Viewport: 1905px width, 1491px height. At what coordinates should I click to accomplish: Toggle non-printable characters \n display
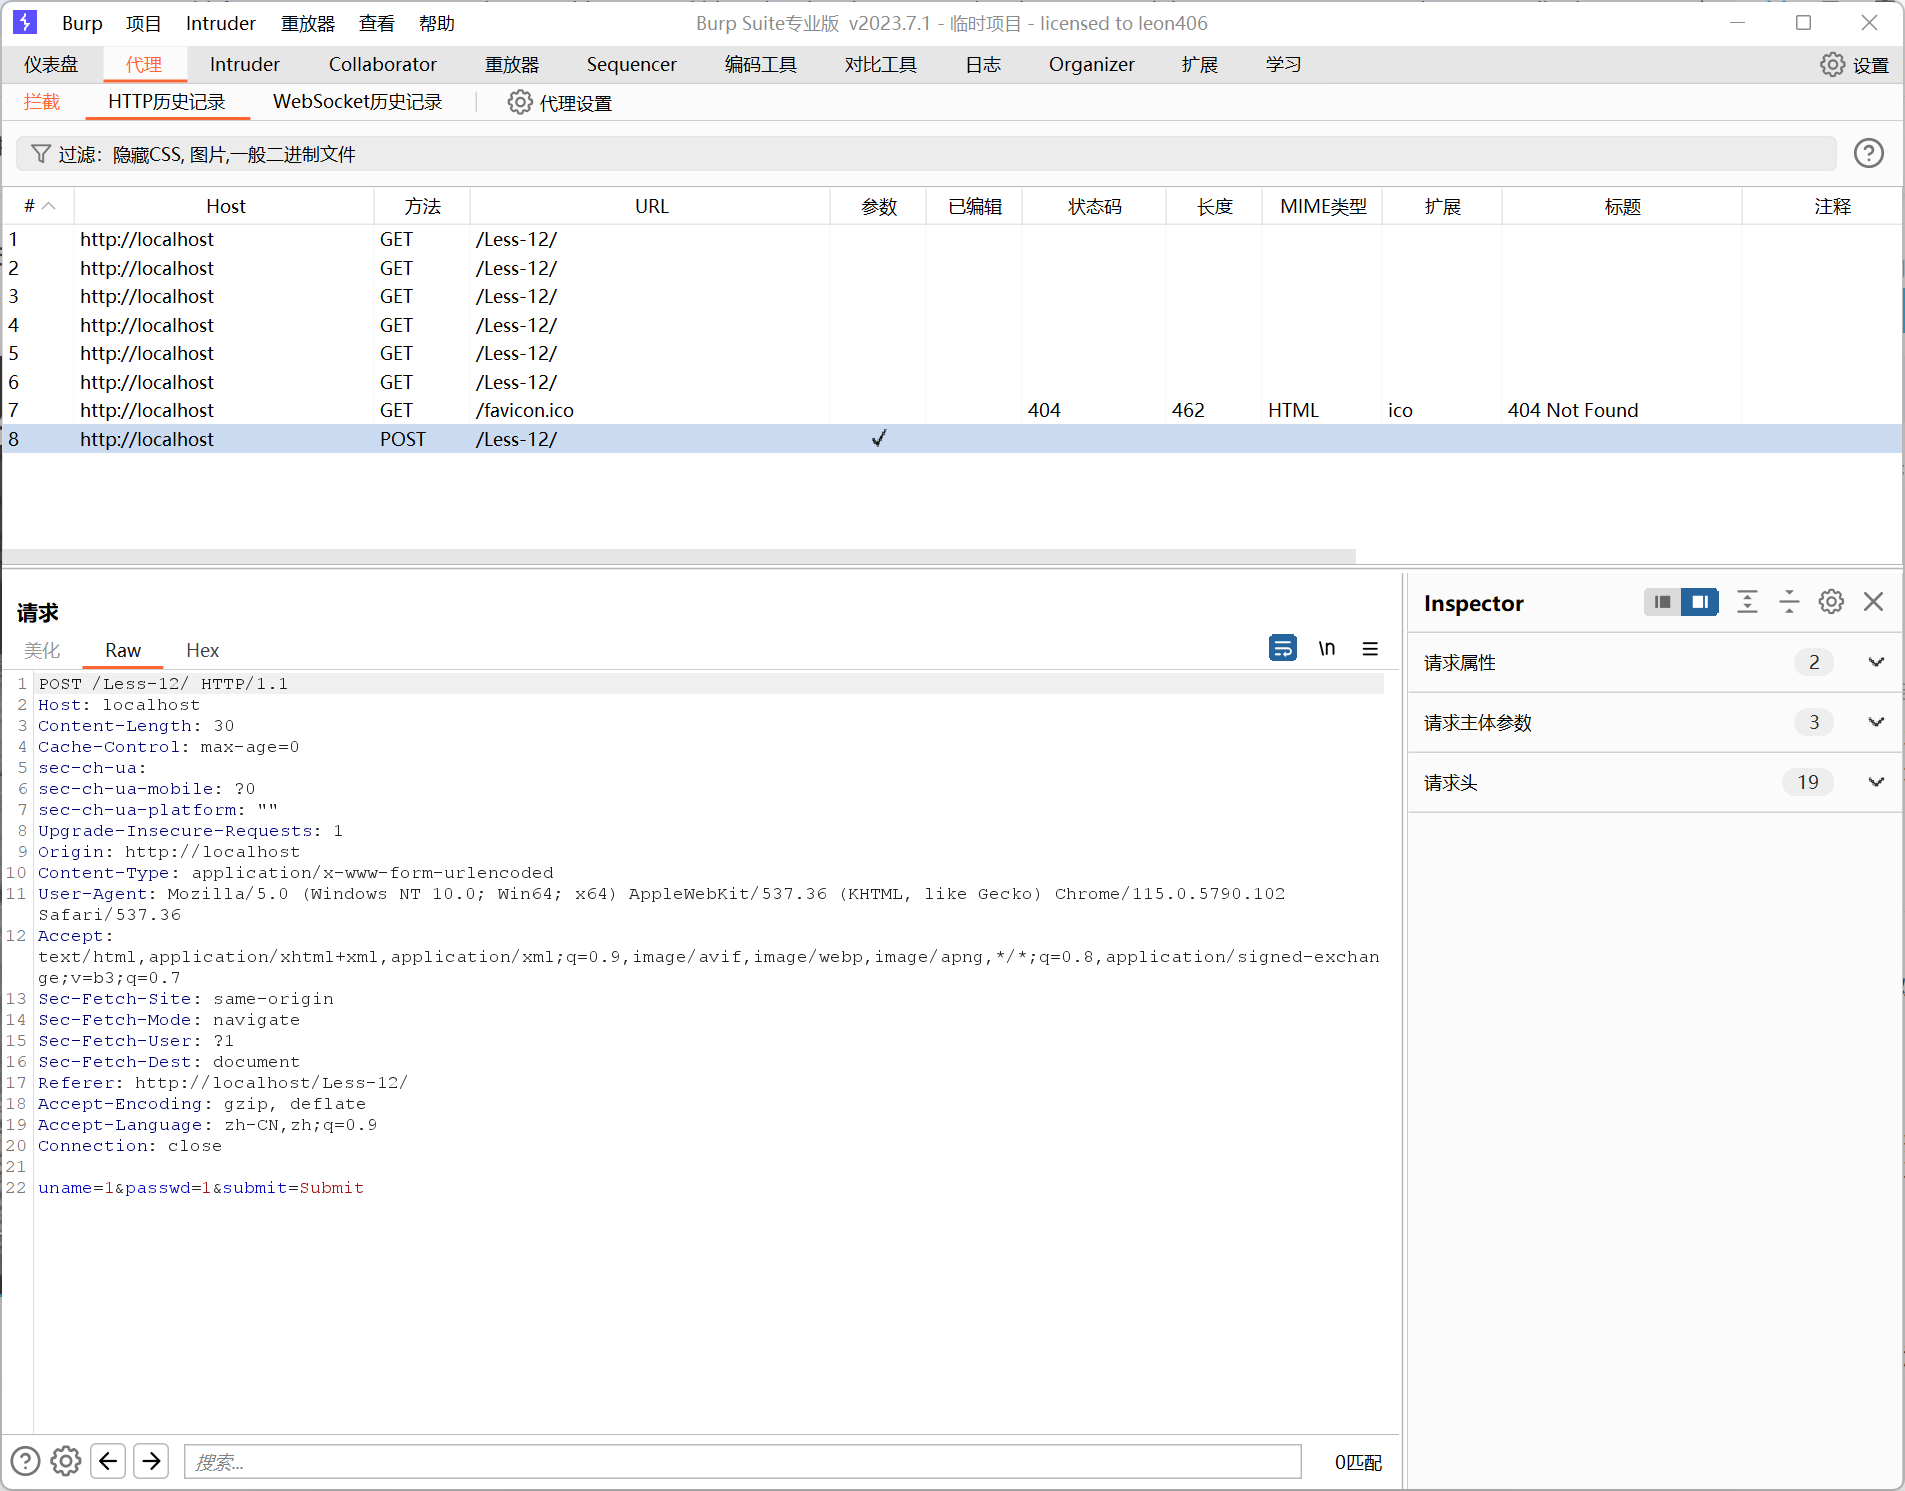[x=1326, y=649]
